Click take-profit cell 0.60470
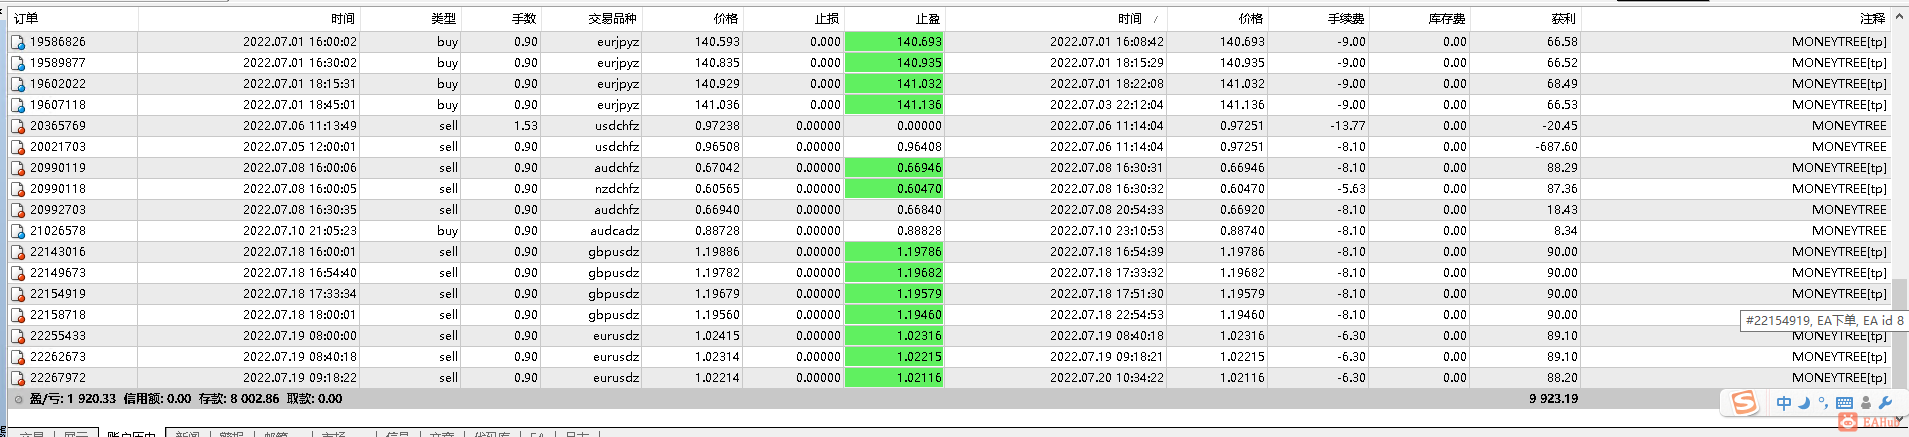Screen dimensions: 1909x437 (x=895, y=189)
